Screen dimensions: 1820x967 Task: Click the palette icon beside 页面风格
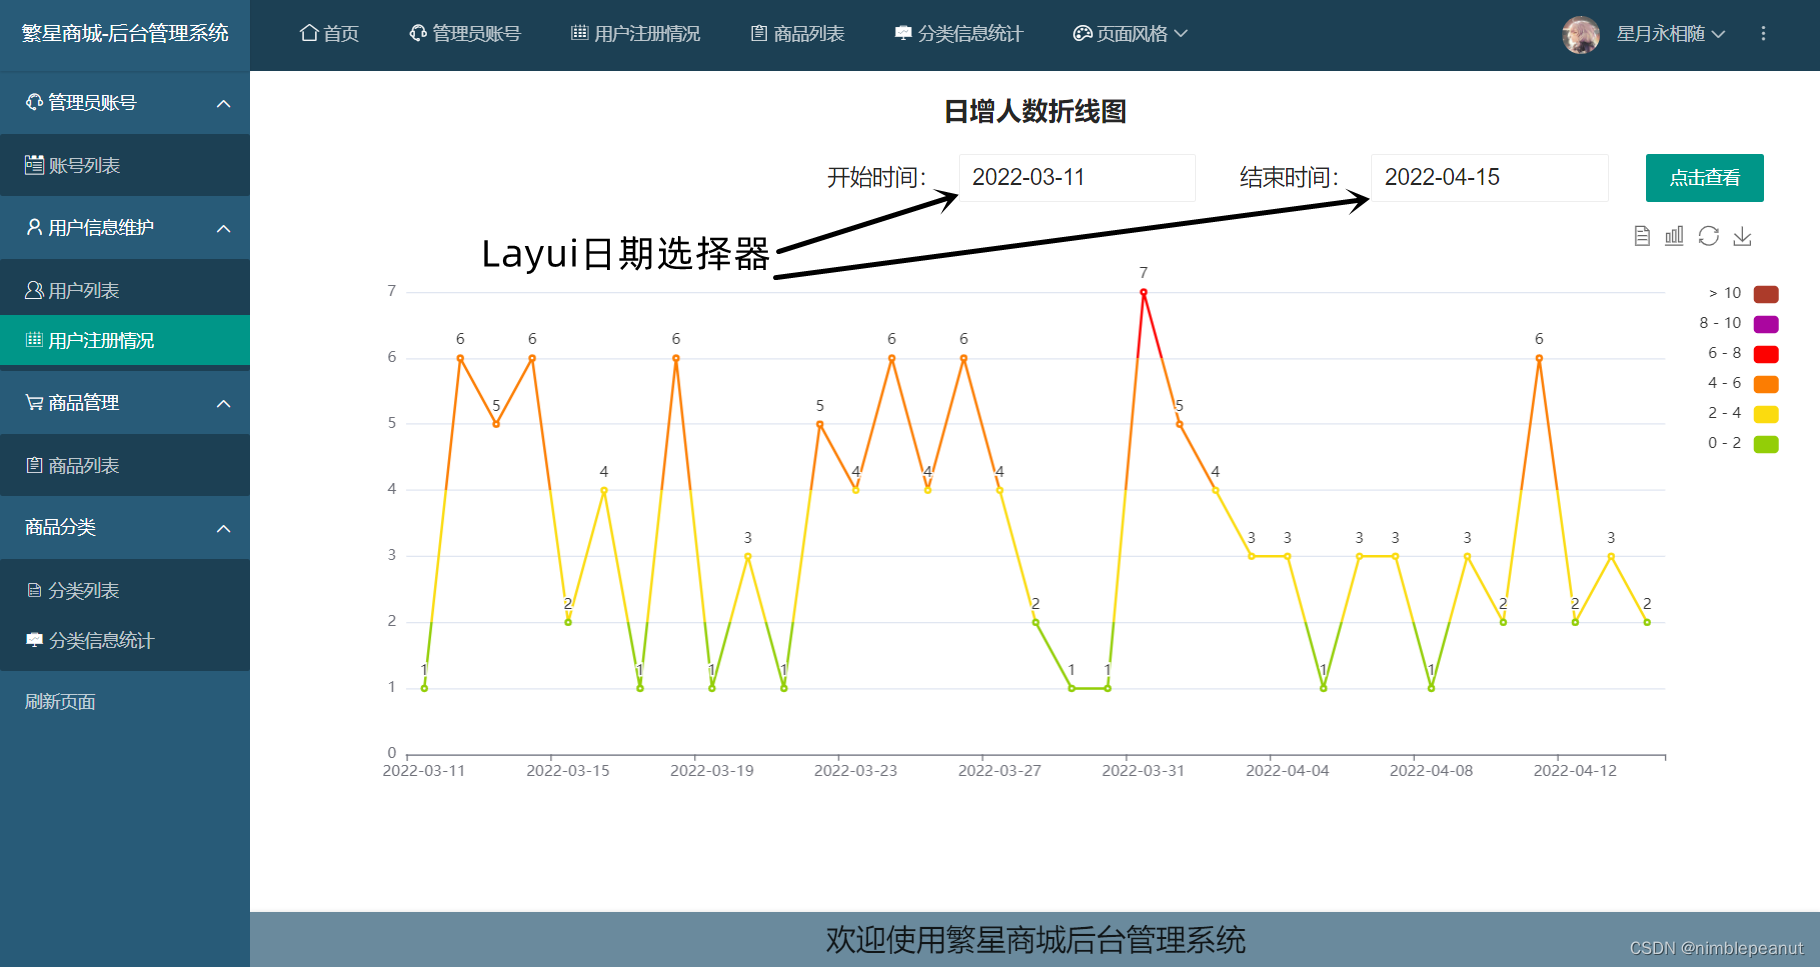click(x=1082, y=33)
